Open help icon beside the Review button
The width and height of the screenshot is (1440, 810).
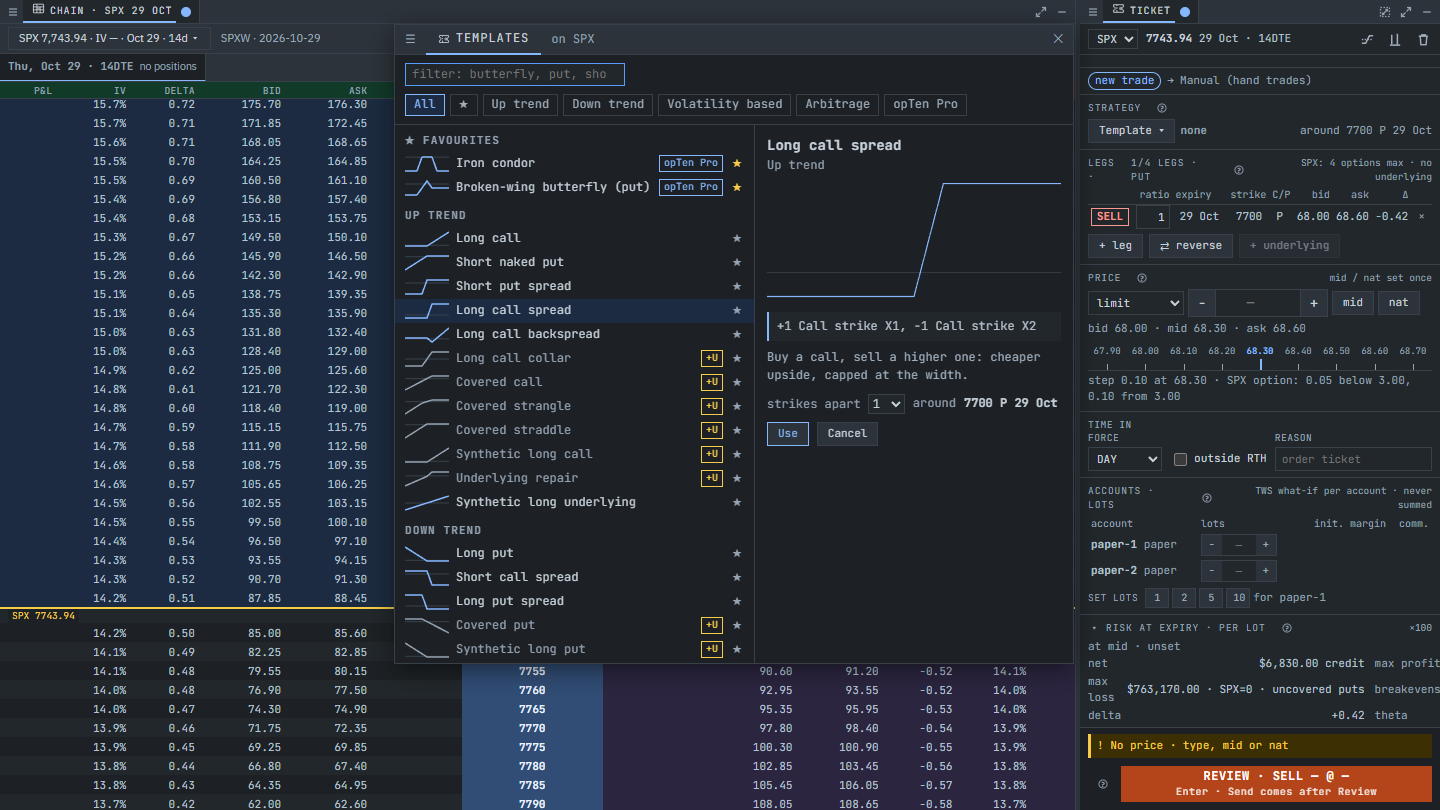[x=1103, y=784]
